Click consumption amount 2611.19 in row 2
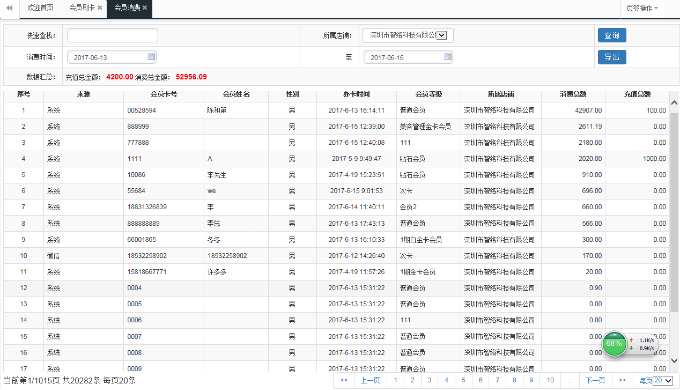 (x=590, y=127)
